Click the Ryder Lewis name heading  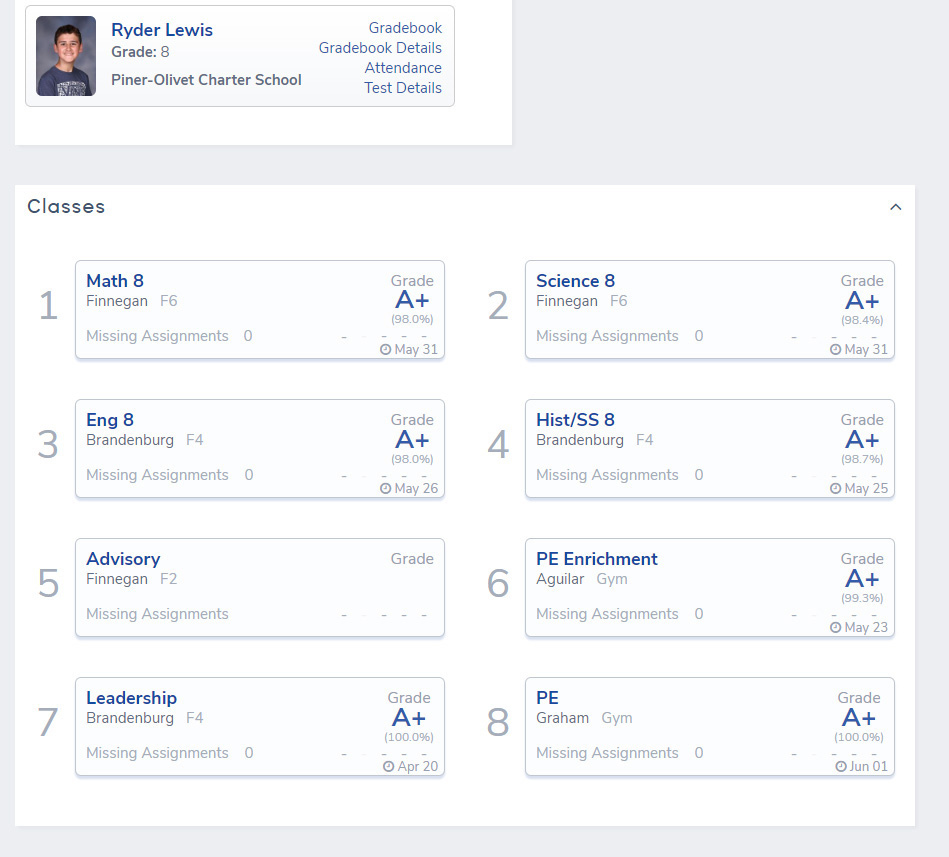162,30
